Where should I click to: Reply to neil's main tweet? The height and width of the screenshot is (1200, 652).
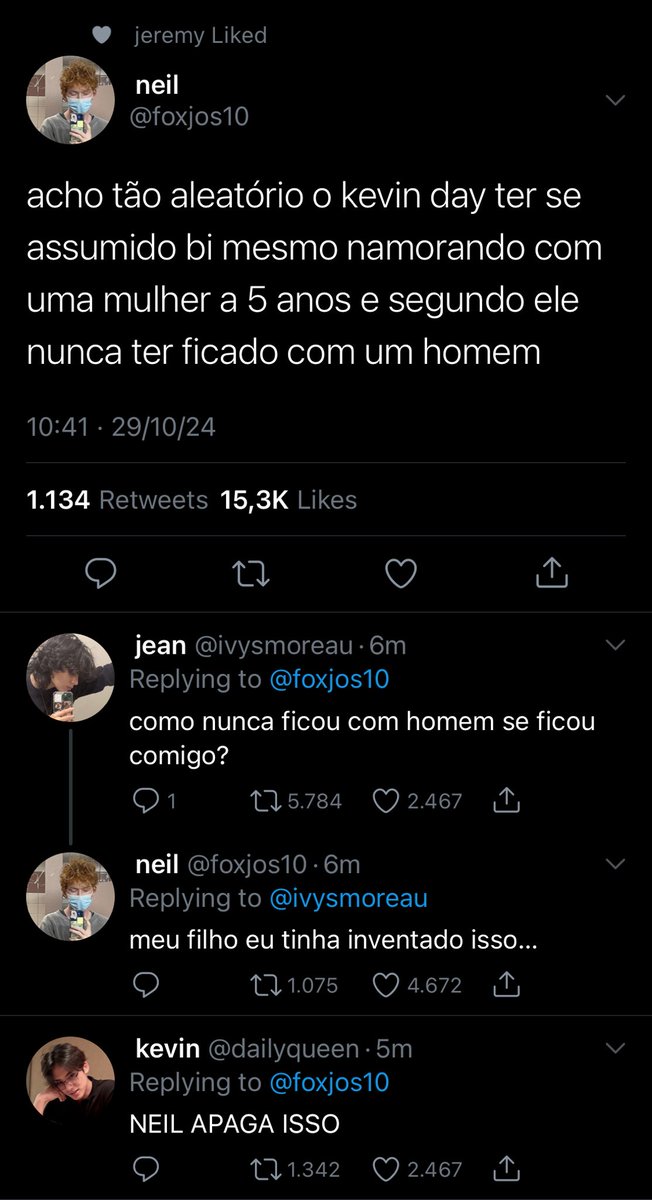click(x=101, y=573)
